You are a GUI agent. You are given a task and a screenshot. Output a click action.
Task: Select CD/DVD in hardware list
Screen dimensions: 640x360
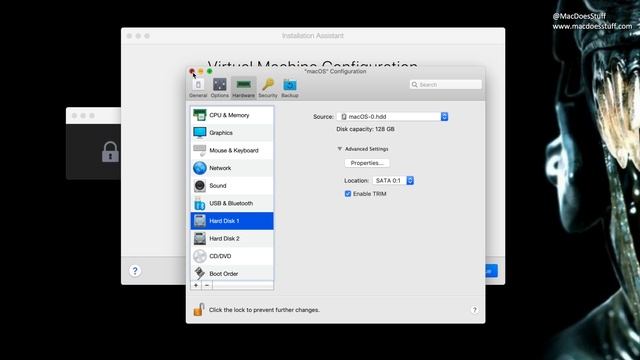pos(232,256)
